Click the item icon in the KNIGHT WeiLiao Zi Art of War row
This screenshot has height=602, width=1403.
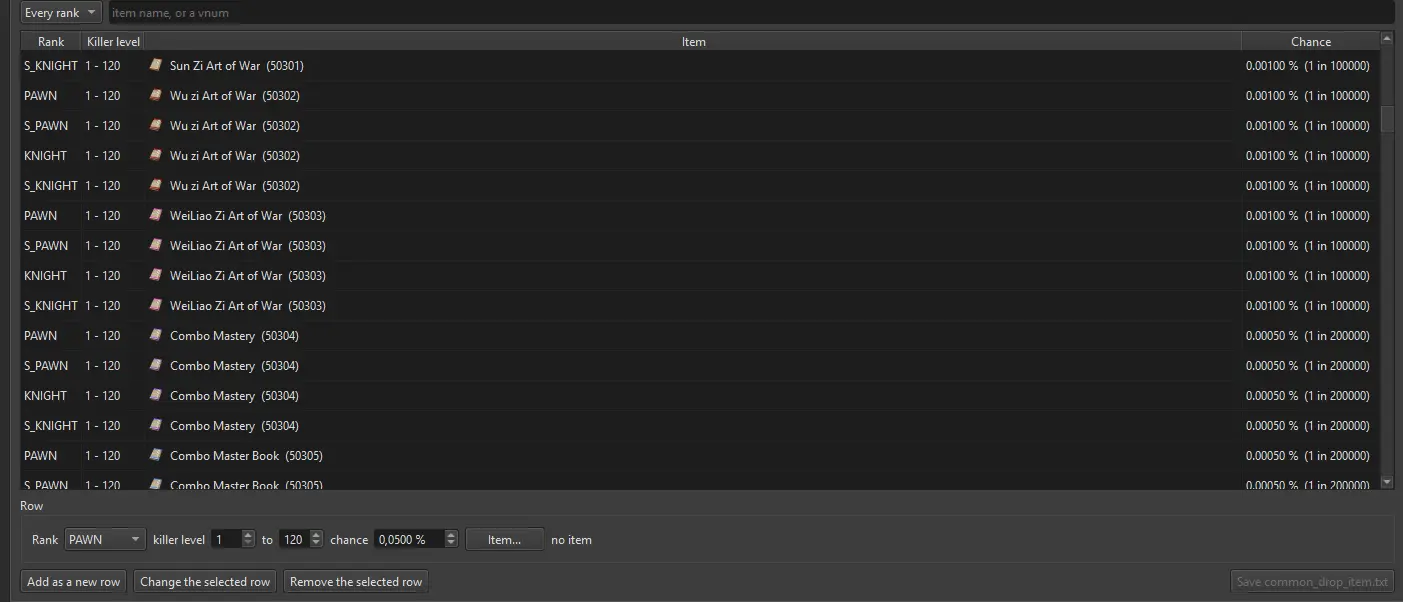[x=155, y=275]
